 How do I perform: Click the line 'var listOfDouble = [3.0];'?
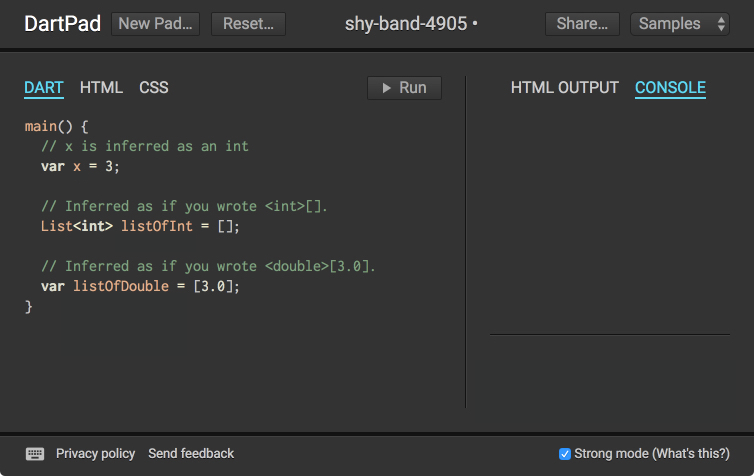coord(140,286)
